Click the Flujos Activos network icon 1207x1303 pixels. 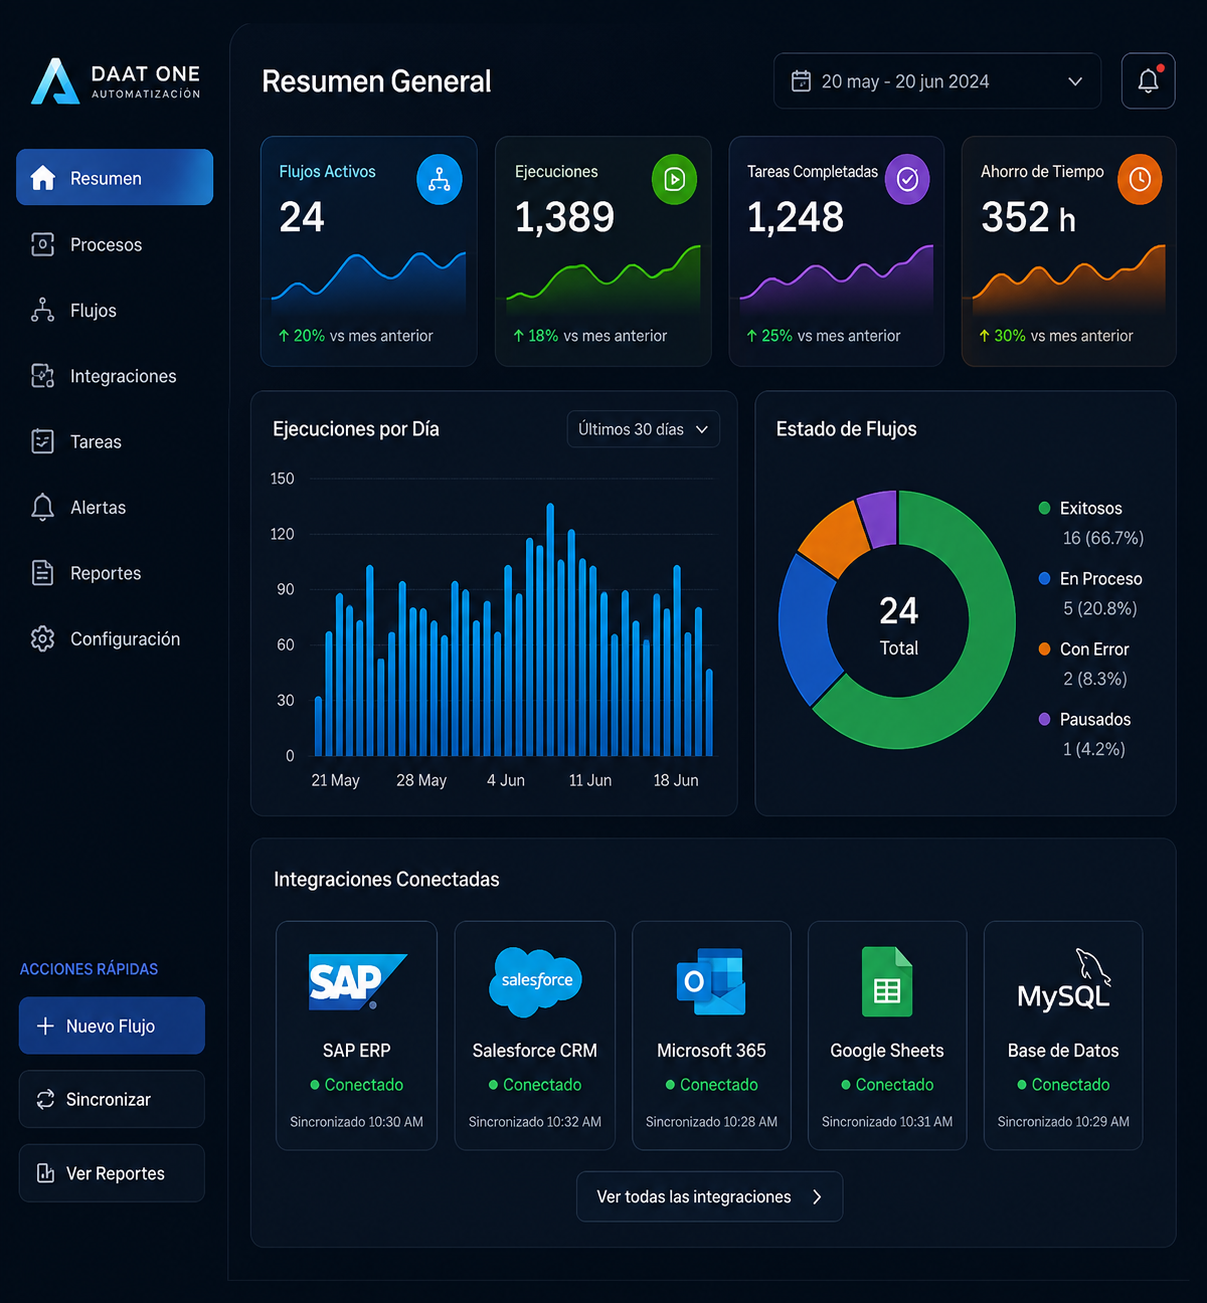click(x=439, y=180)
